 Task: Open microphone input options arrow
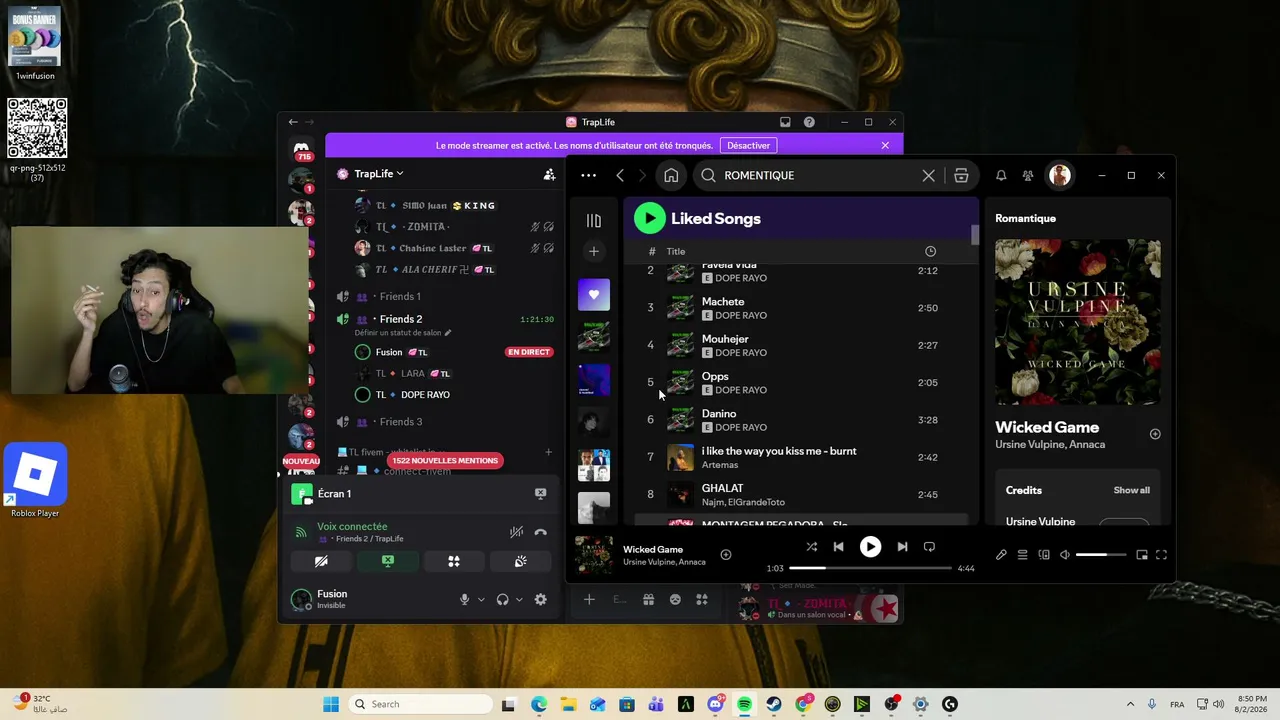point(481,600)
